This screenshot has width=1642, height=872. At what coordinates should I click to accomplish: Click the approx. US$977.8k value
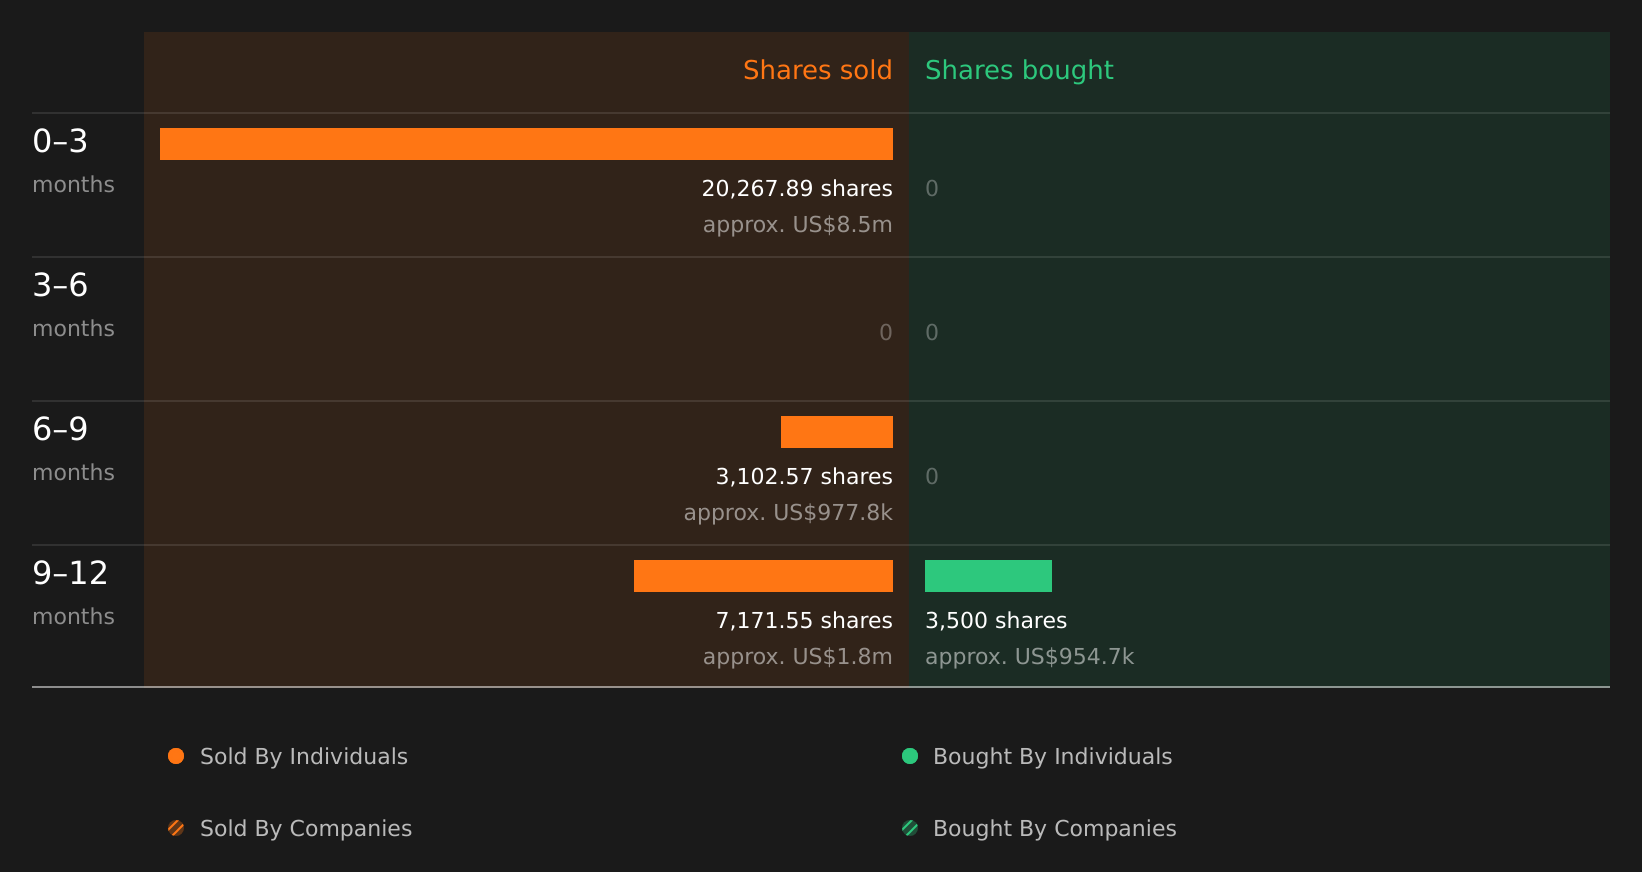click(x=788, y=513)
